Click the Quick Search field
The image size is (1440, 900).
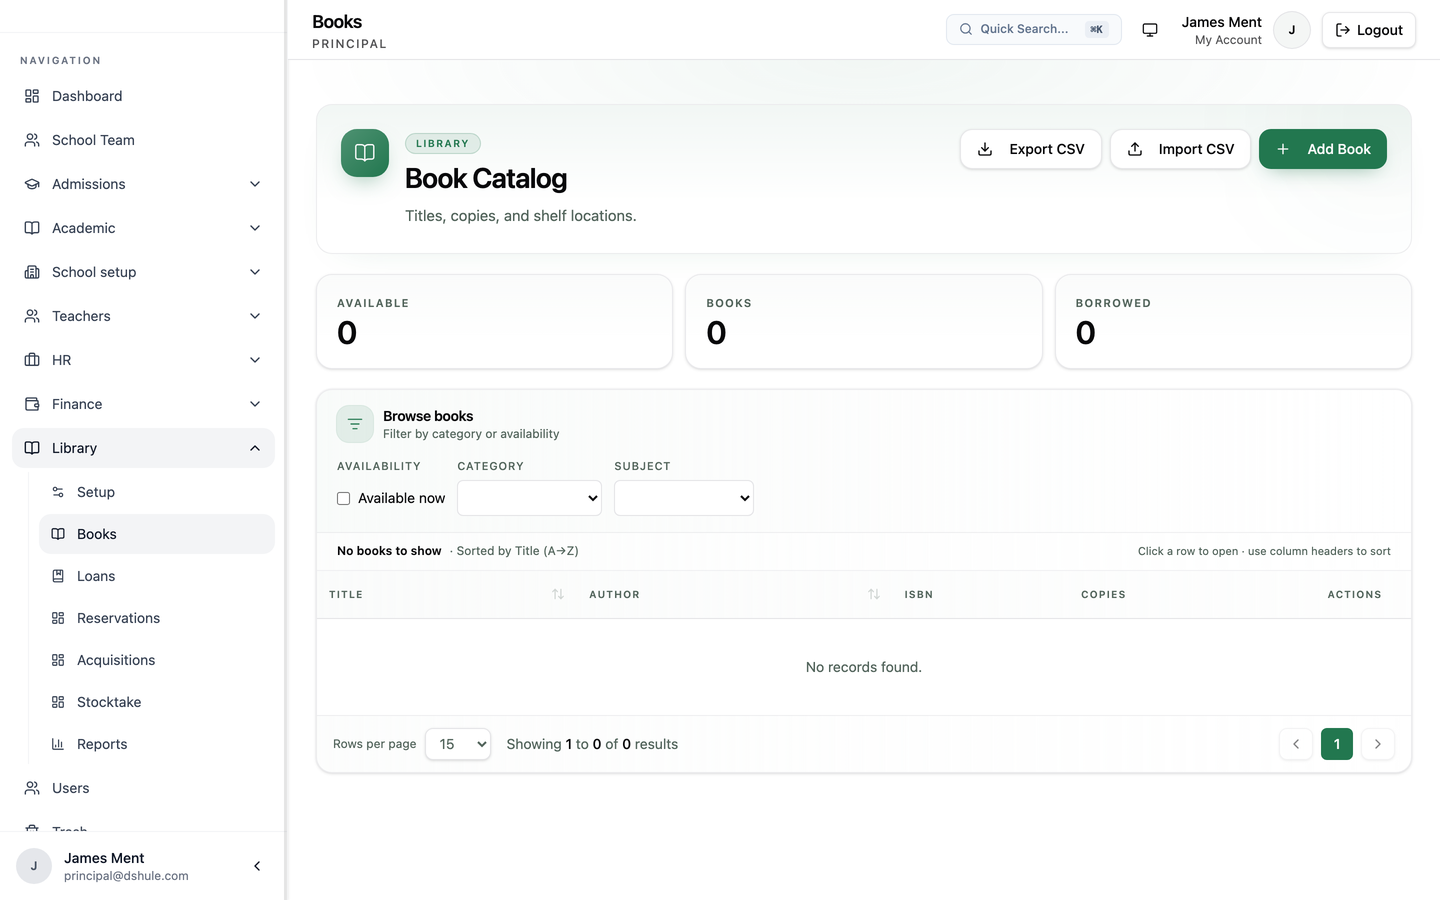1034,29
